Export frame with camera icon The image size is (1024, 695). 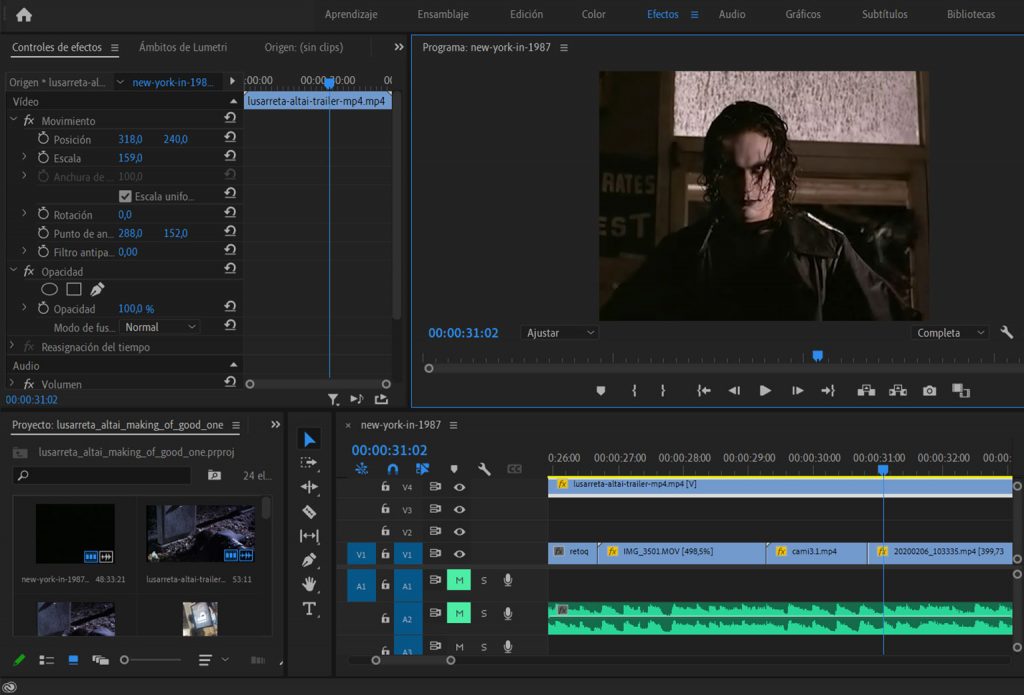929,391
